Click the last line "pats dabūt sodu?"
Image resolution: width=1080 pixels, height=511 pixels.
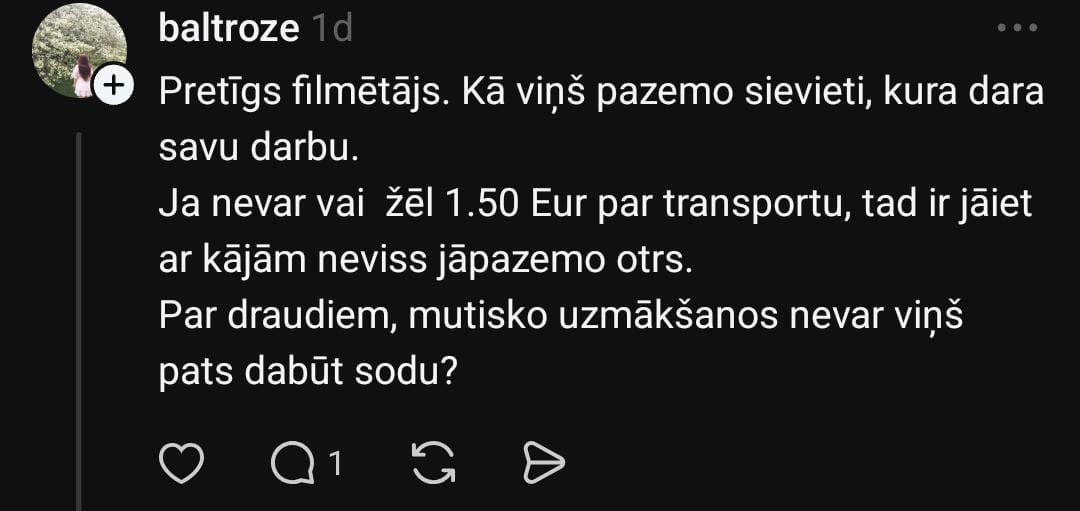pos(308,373)
